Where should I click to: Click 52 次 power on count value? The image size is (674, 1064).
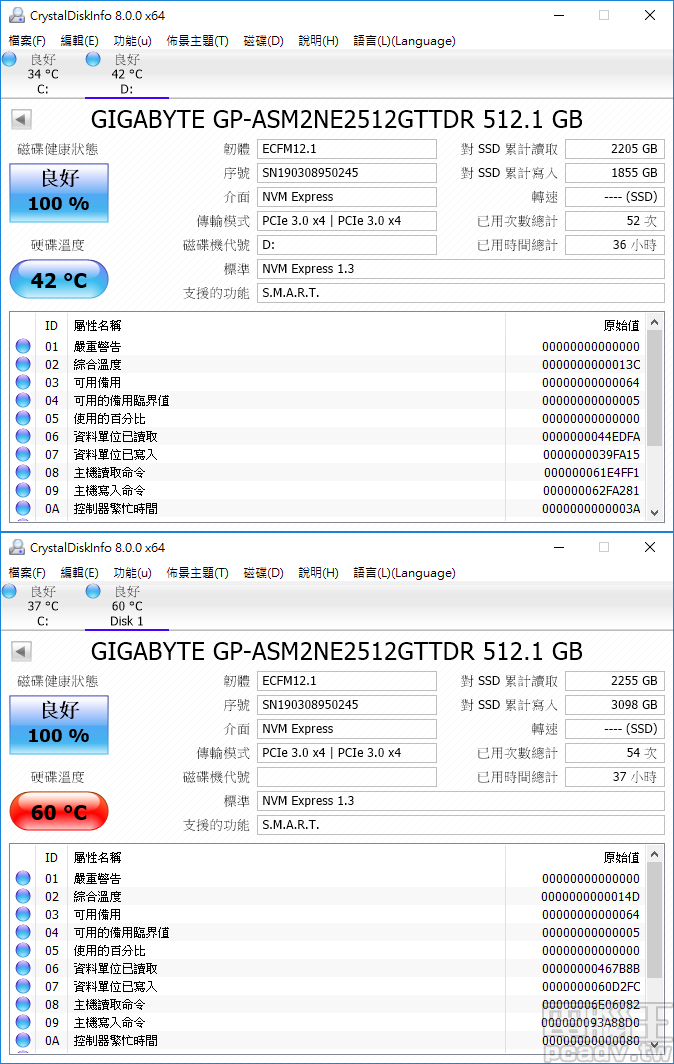pyautogui.click(x=614, y=221)
